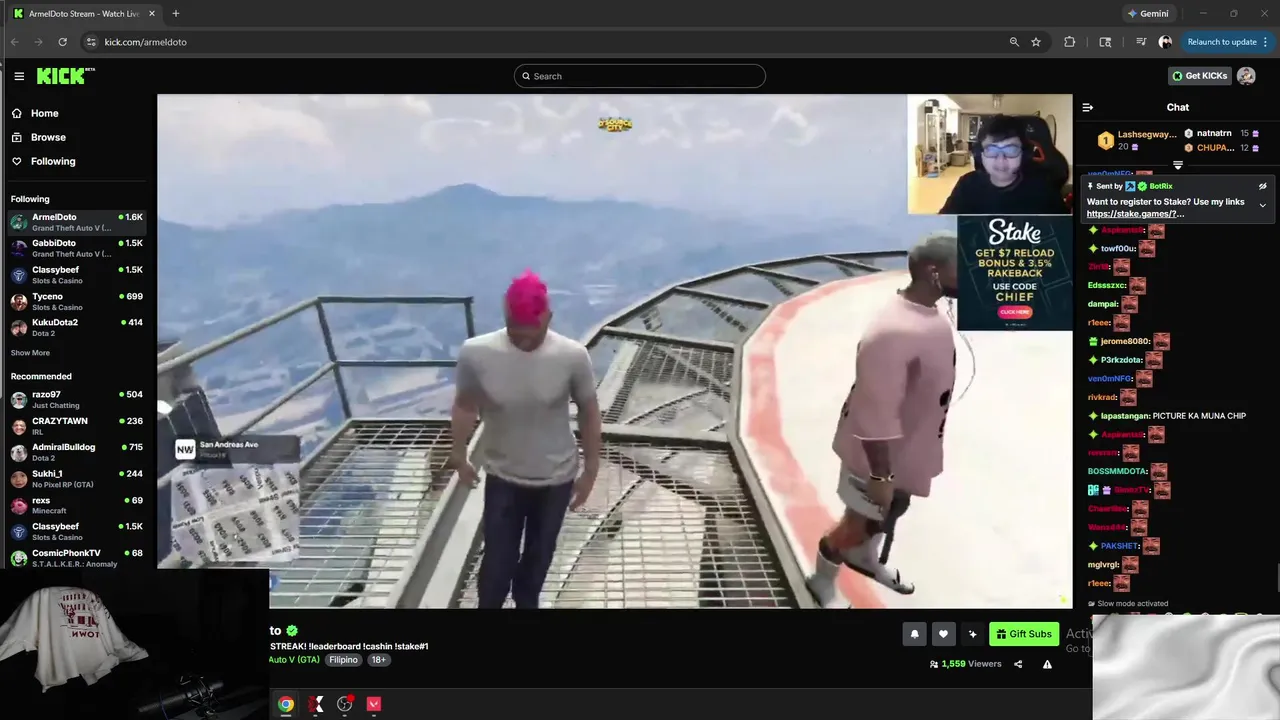1280x720 pixels.
Task: Click the Gift Subs button
Action: click(1024, 634)
